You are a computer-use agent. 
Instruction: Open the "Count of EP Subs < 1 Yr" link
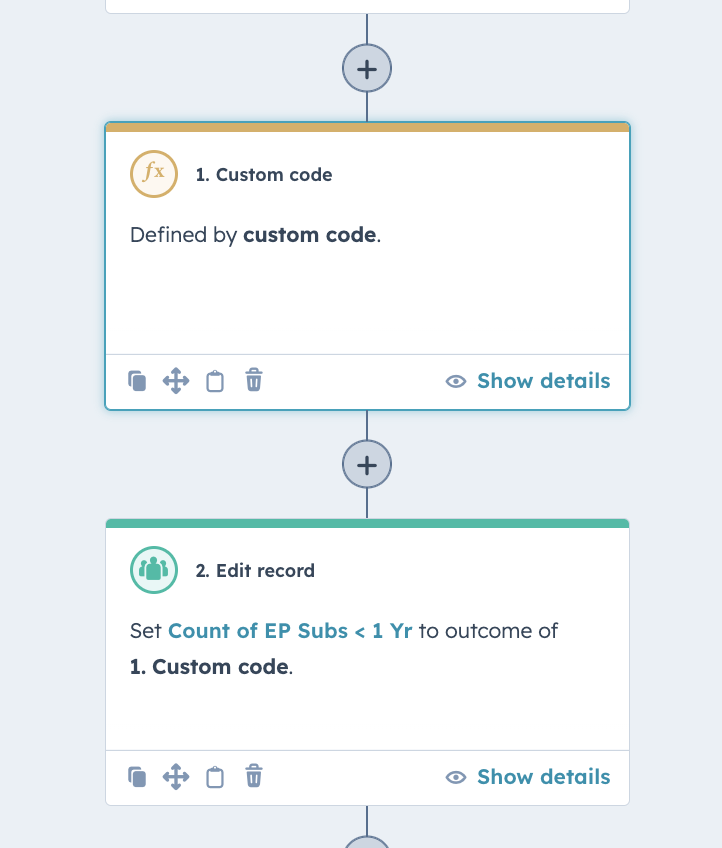(x=290, y=631)
